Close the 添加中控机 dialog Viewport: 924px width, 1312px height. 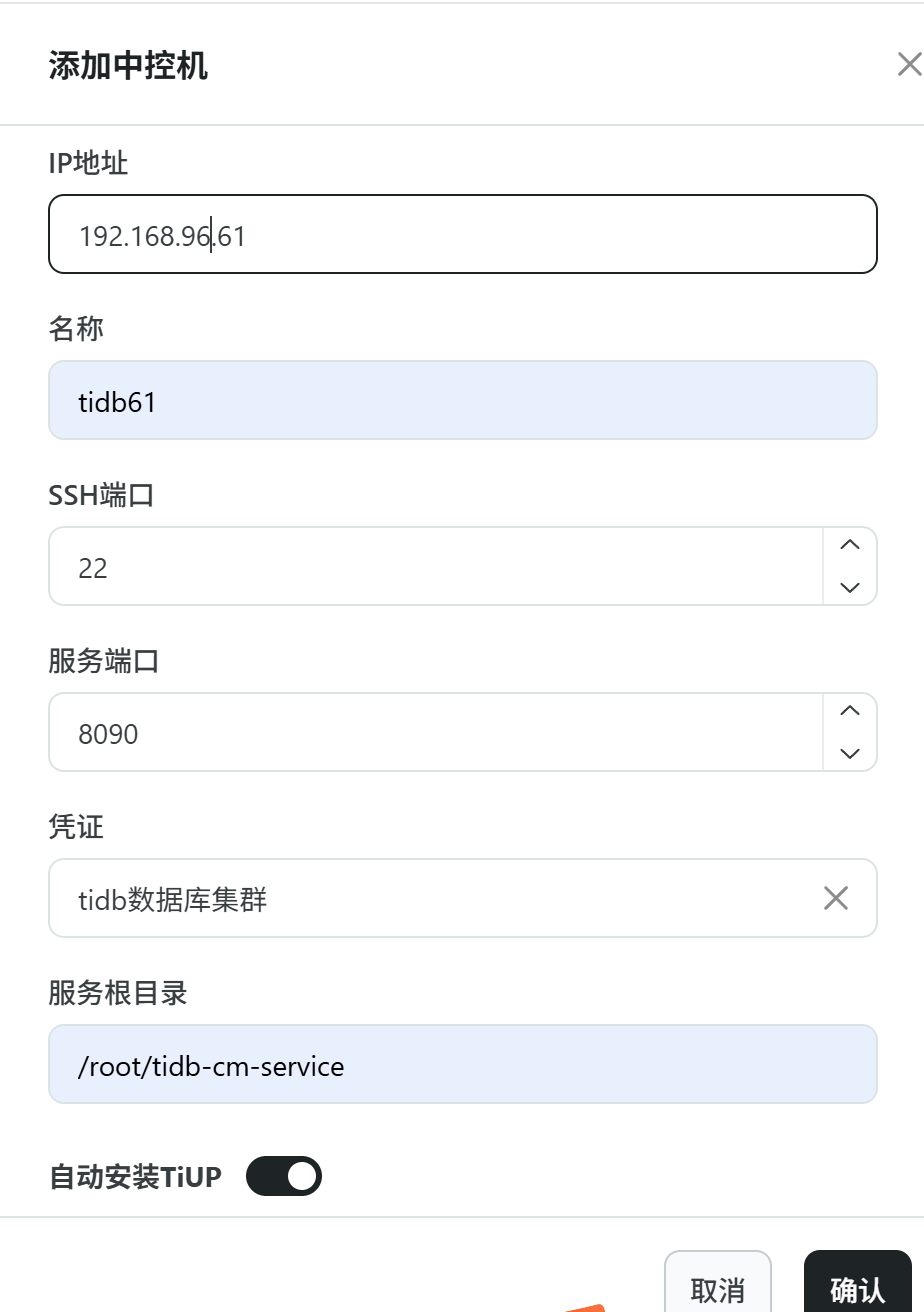908,65
